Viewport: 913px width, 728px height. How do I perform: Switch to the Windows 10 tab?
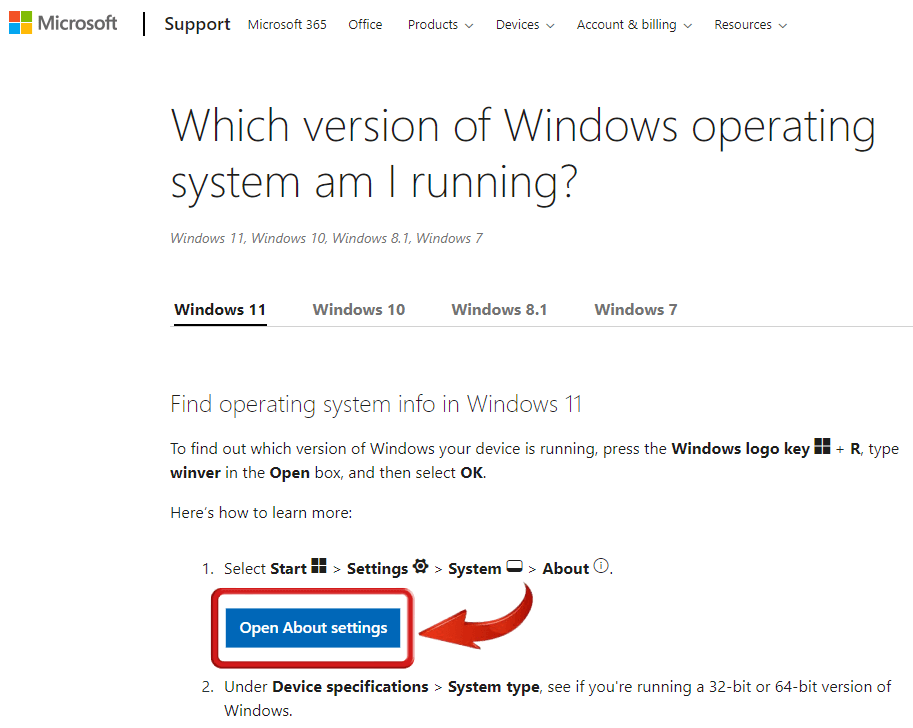(358, 309)
